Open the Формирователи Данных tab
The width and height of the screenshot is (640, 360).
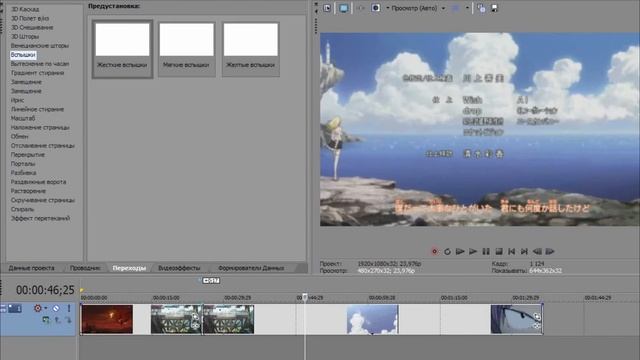click(251, 268)
